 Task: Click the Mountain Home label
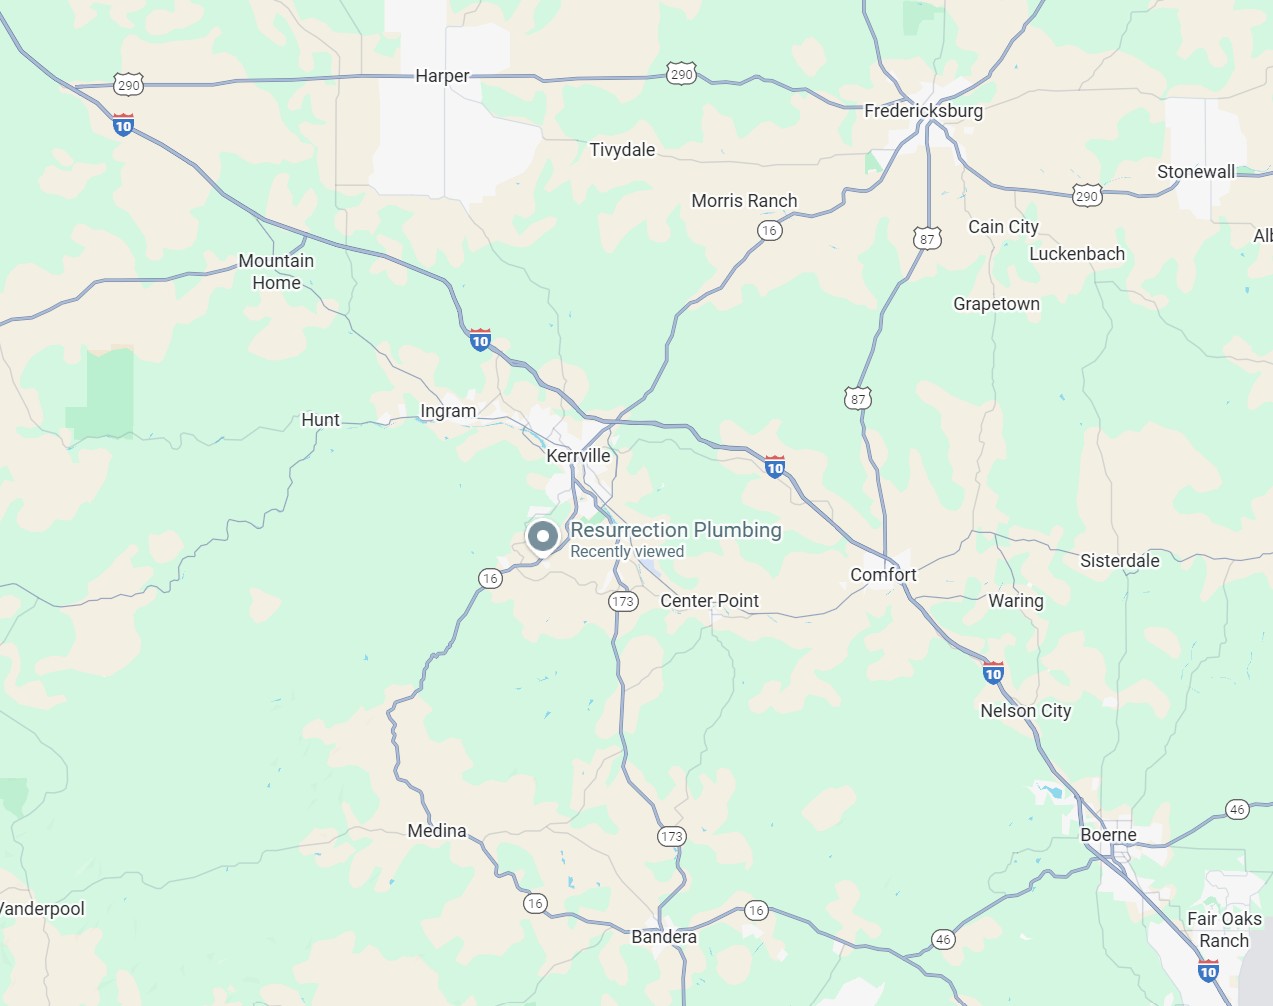pyautogui.click(x=276, y=272)
